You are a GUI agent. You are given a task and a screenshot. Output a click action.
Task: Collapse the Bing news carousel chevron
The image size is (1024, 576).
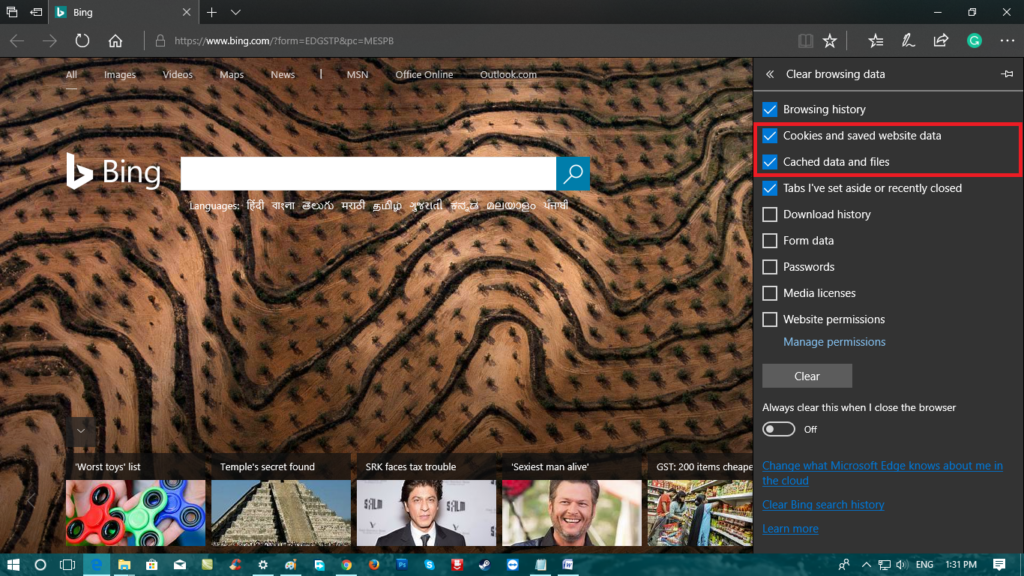(x=81, y=430)
